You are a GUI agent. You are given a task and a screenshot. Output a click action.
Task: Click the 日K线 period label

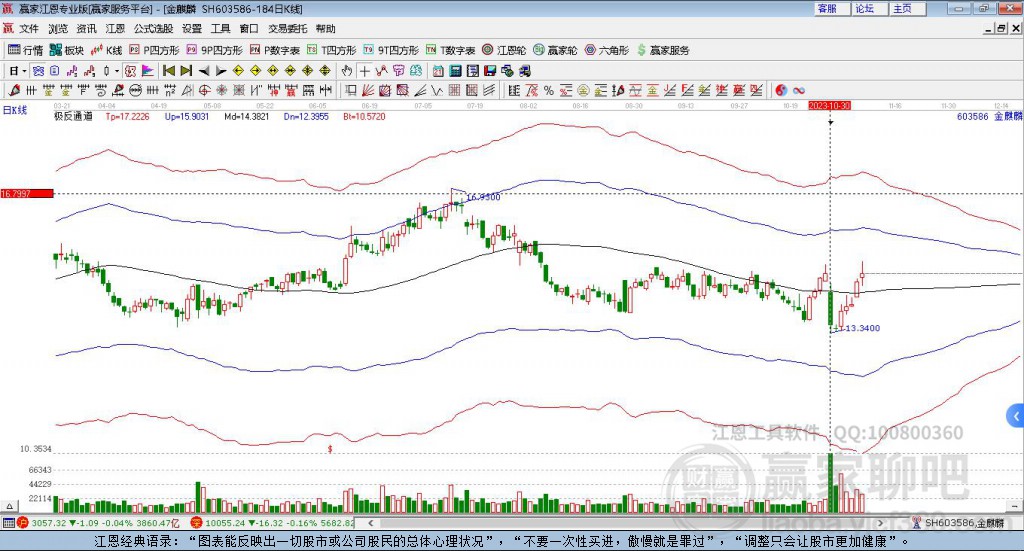[x=14, y=110]
